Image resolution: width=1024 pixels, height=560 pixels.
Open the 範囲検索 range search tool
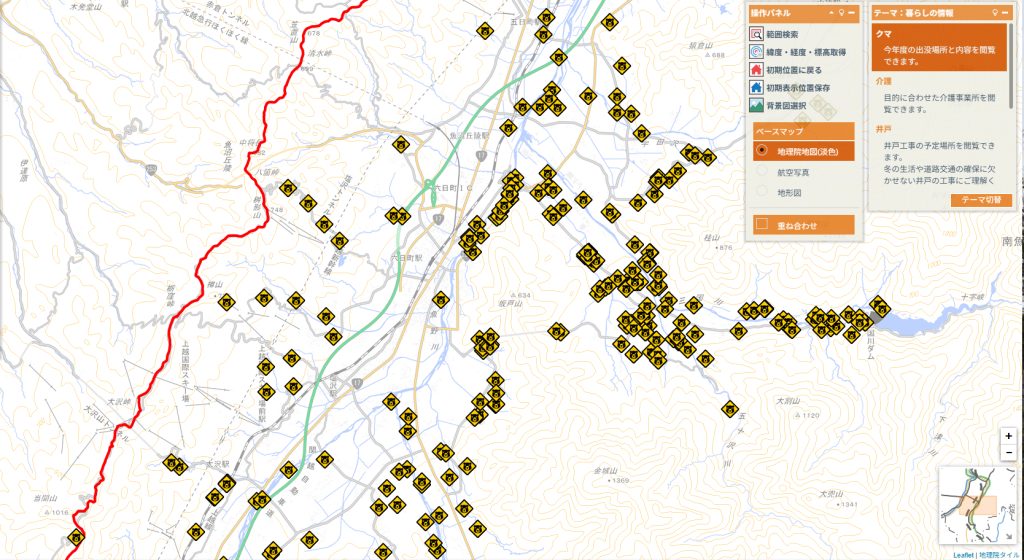[758, 34]
